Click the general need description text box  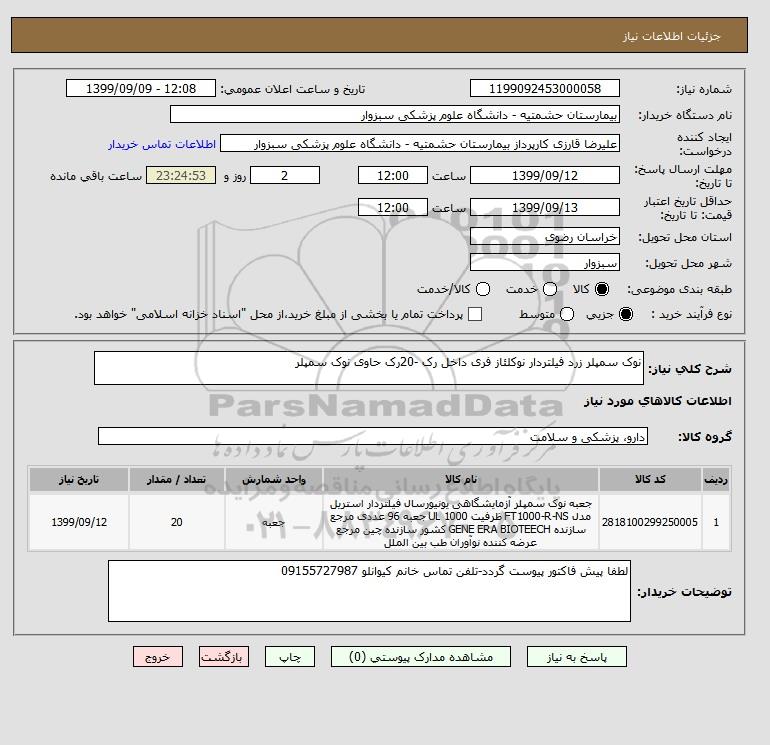[x=369, y=368]
